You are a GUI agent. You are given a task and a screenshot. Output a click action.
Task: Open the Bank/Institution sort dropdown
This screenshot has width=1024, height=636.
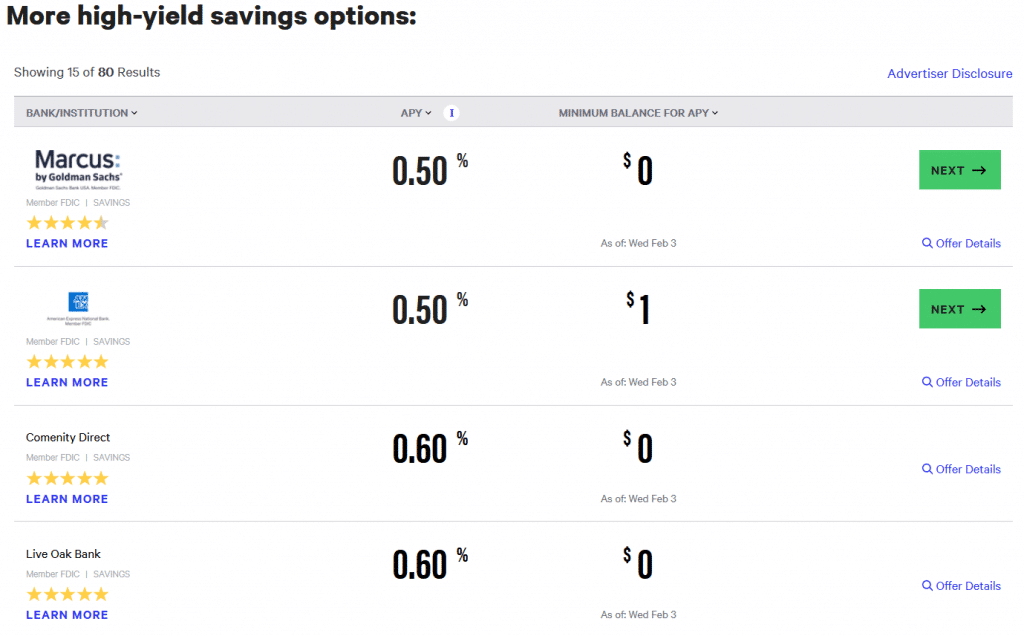coord(81,113)
